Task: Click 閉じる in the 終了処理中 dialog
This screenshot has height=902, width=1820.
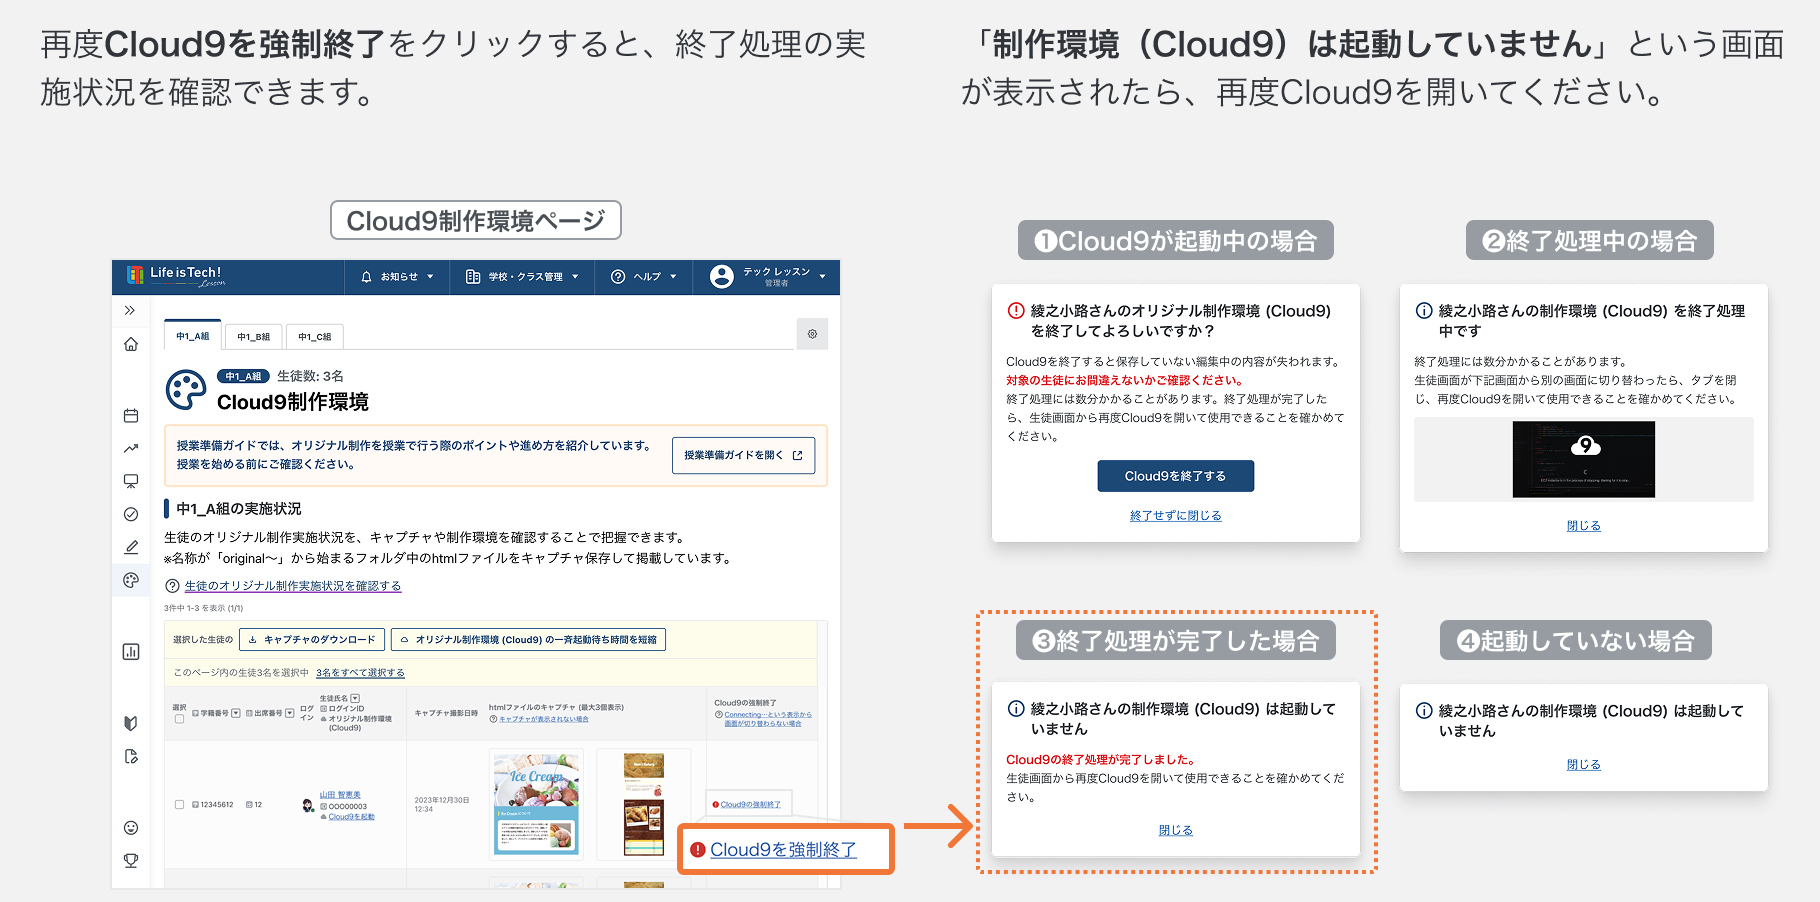Action: pos(1583,526)
